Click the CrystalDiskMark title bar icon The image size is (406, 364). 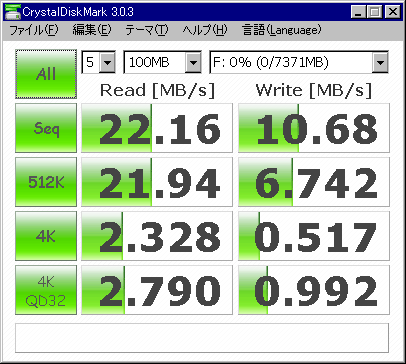coord(12,12)
